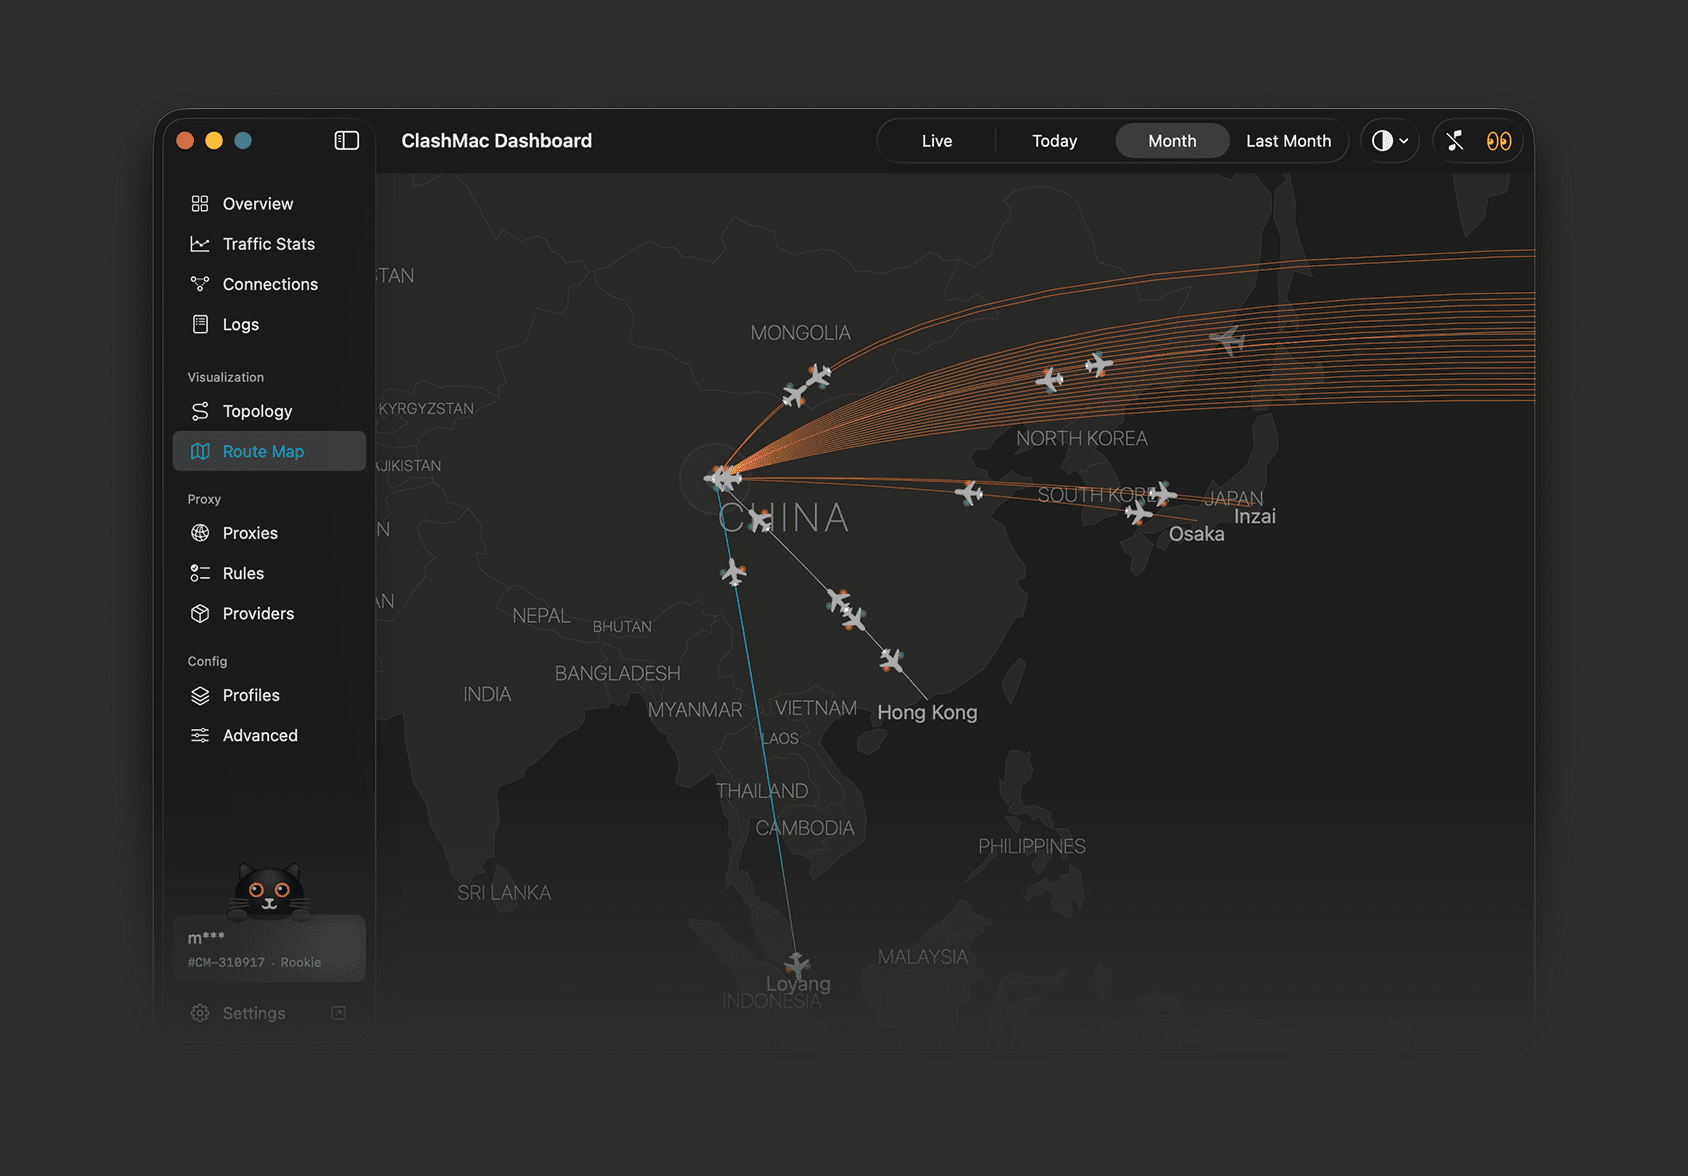This screenshot has width=1688, height=1176.
Task: Open the Profiles config page
Action: [x=269, y=695]
